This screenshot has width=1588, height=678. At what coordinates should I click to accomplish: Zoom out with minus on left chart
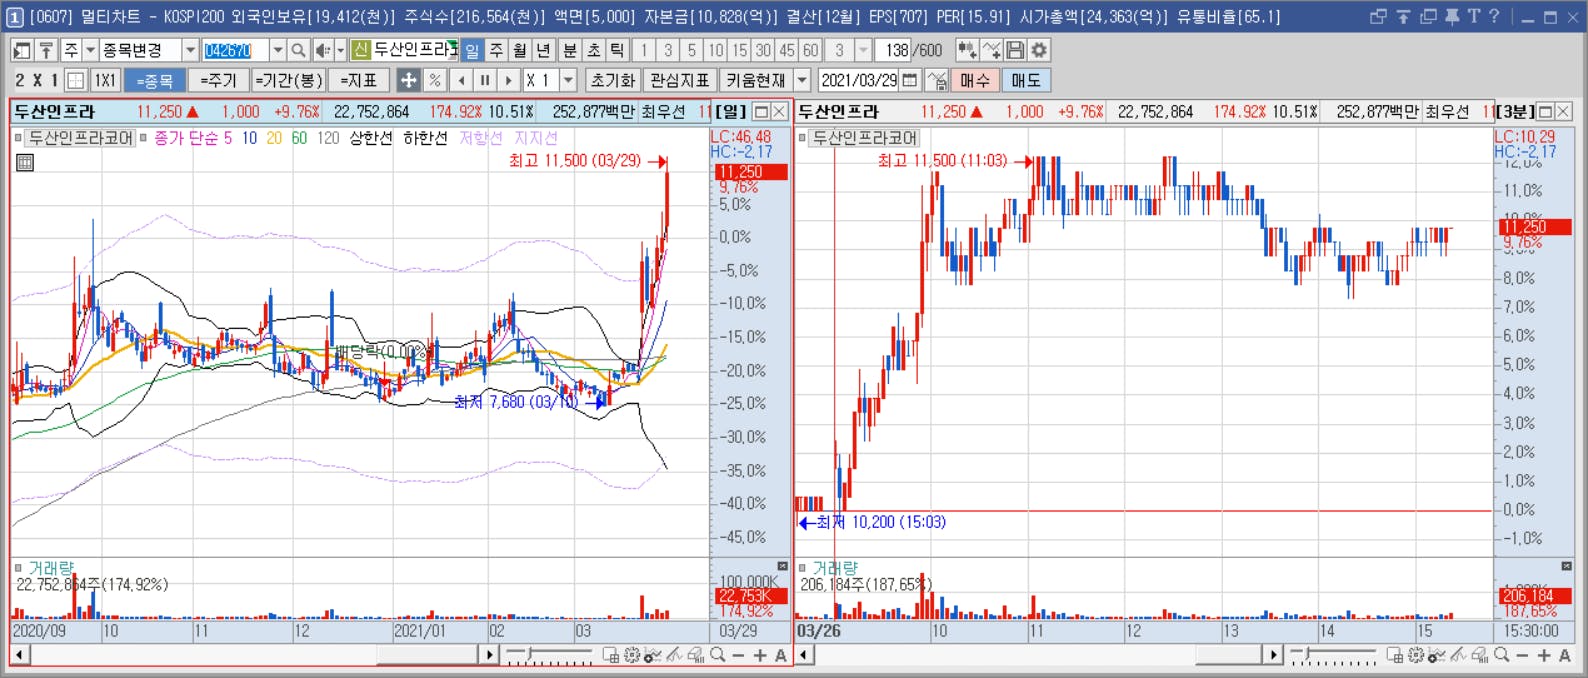pyautogui.click(x=738, y=655)
